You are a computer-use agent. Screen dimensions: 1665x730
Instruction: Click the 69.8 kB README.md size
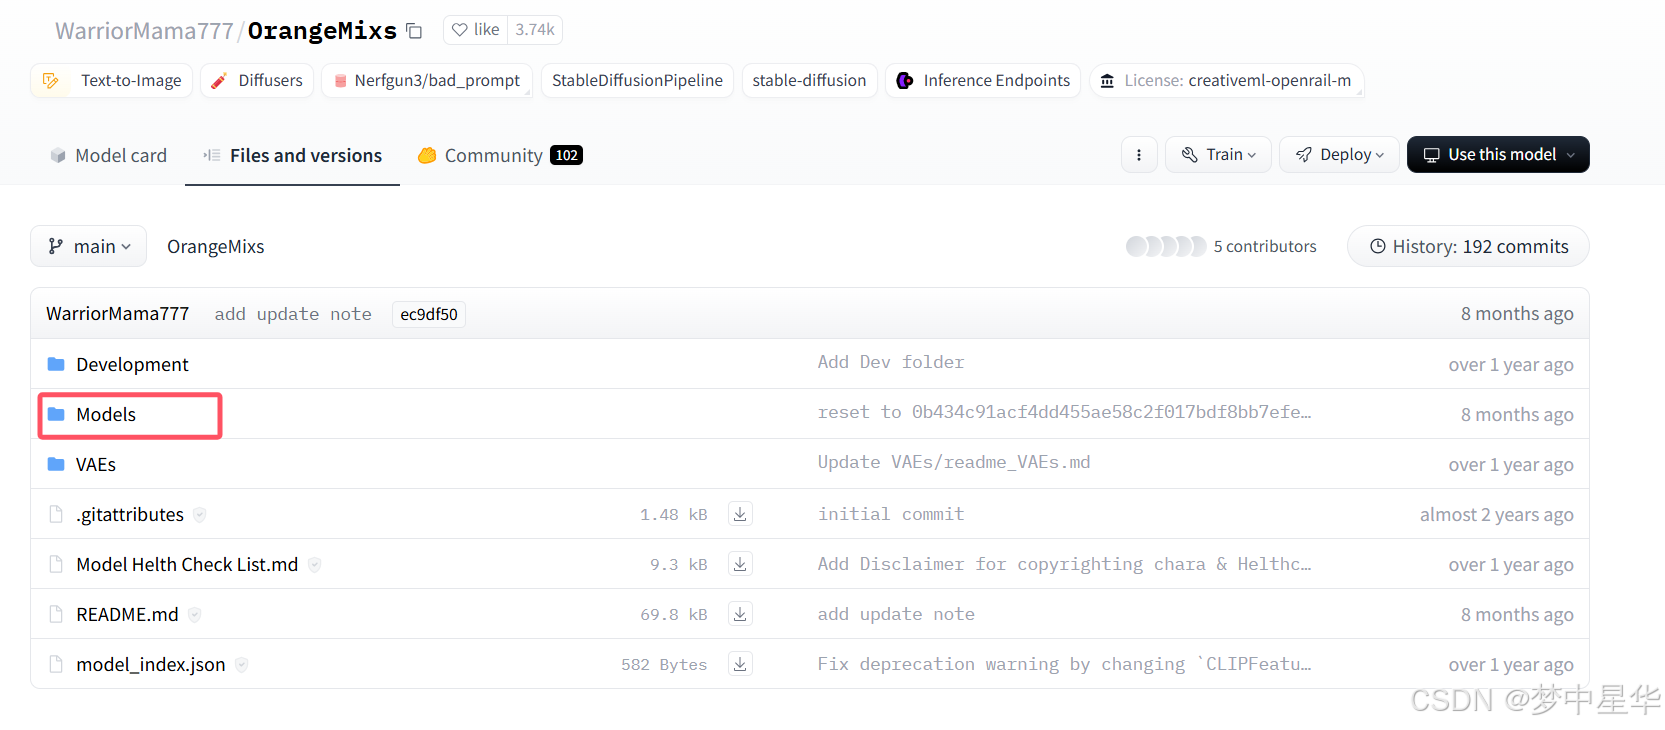(x=674, y=614)
